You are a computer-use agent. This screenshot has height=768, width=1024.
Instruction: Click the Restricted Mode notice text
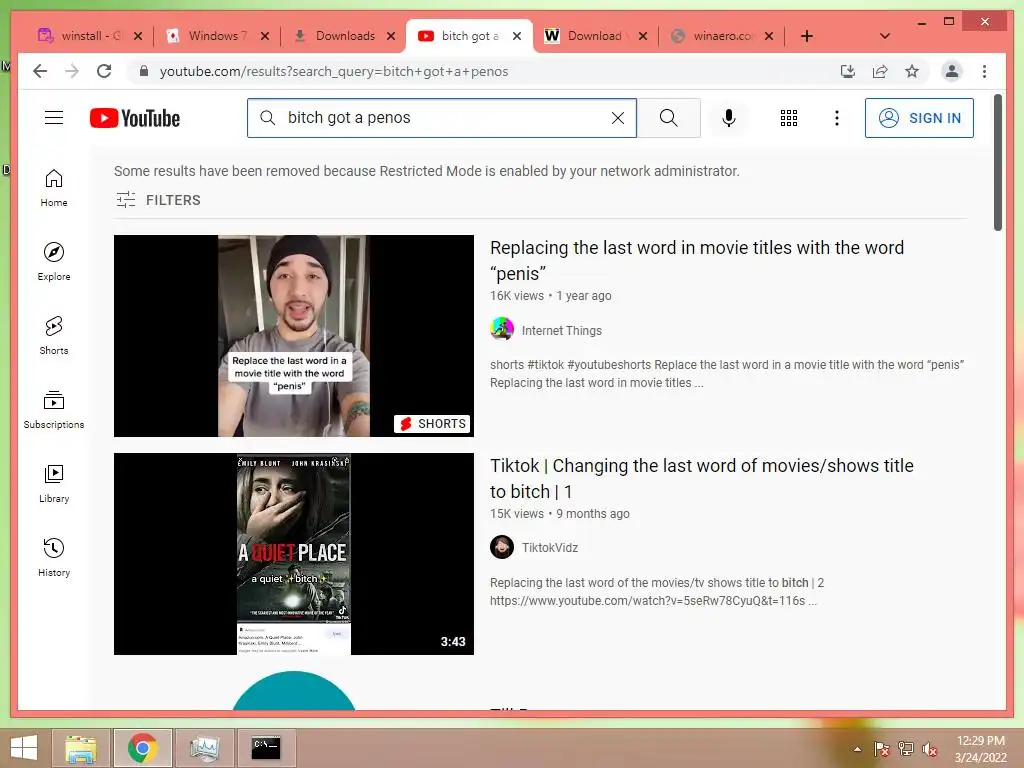coord(426,171)
